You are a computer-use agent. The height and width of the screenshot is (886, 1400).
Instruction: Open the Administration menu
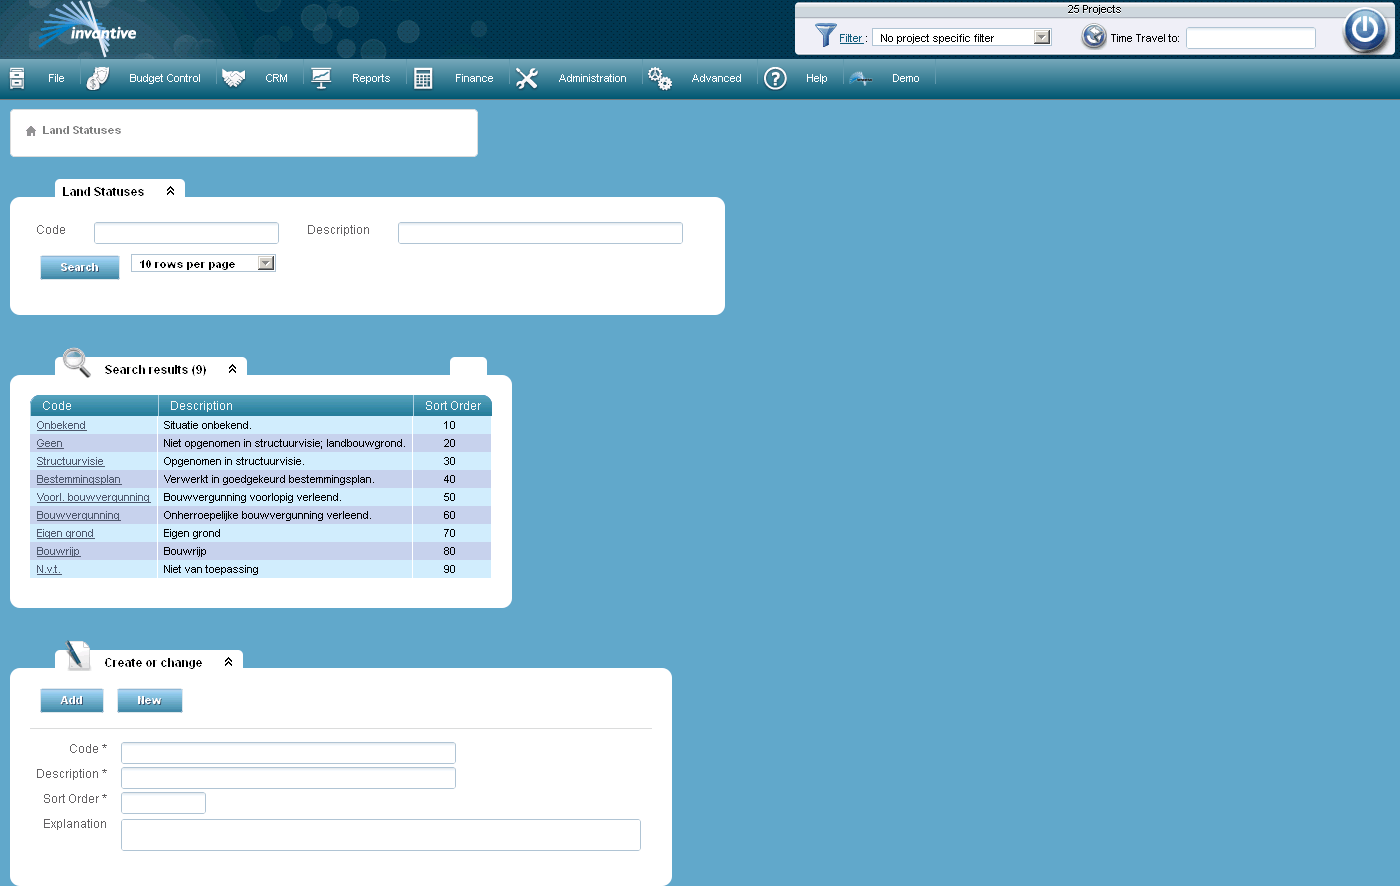coord(593,78)
